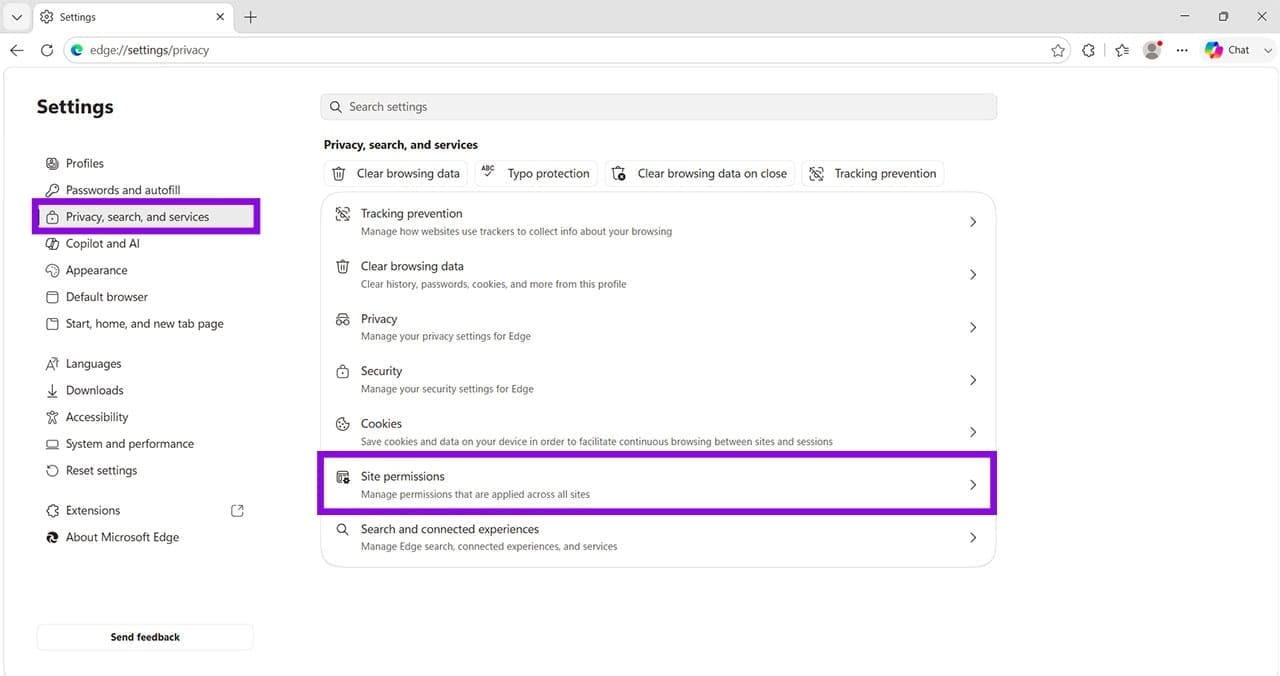The width and height of the screenshot is (1280, 676).
Task: Open Start, home, and new tab page
Action: pos(145,324)
